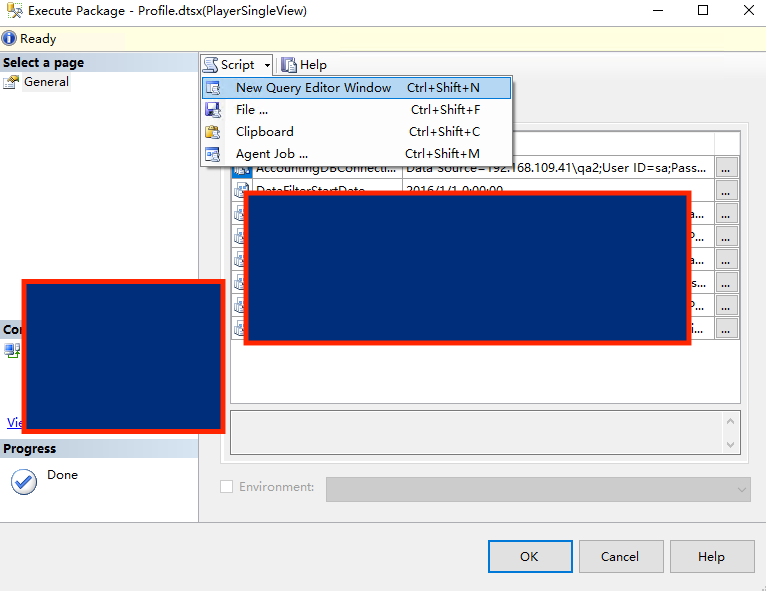
Task: Click the OK button
Action: point(530,557)
